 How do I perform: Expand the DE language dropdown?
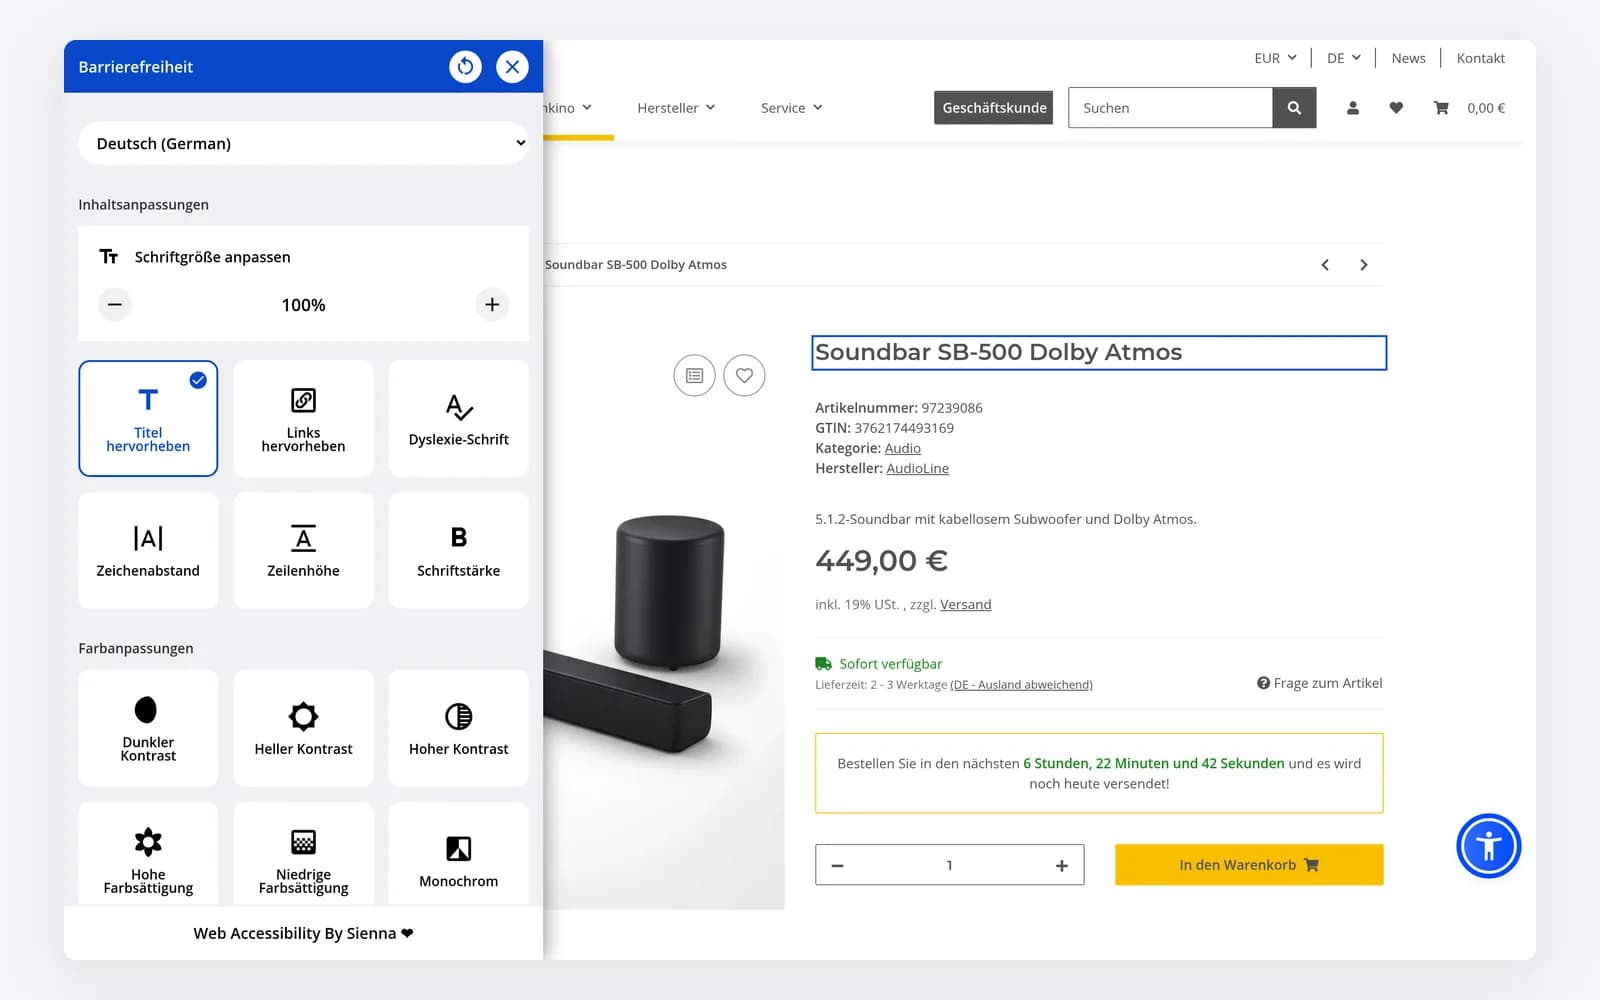1343,58
